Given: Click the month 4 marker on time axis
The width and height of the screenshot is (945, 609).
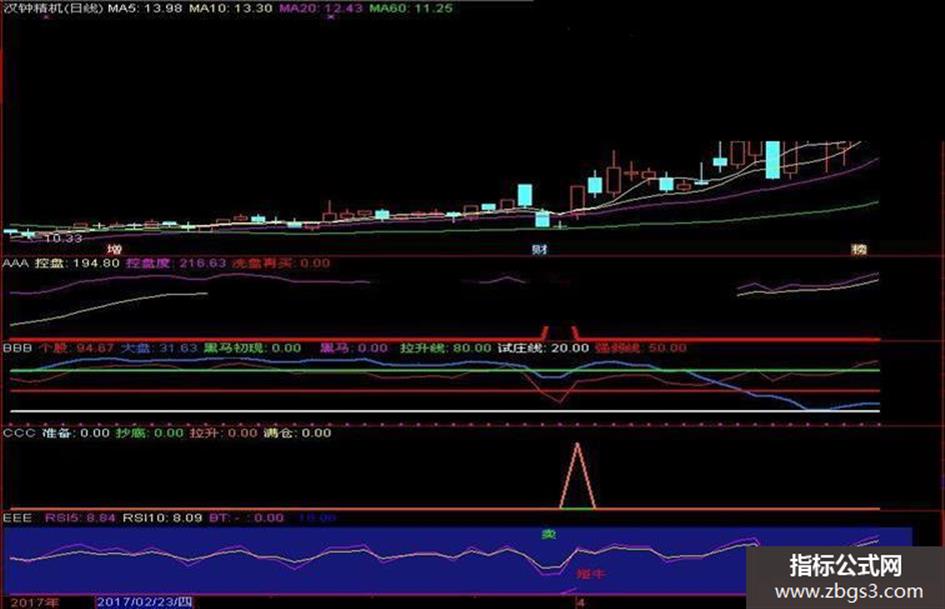Looking at the screenshot, I should [580, 602].
